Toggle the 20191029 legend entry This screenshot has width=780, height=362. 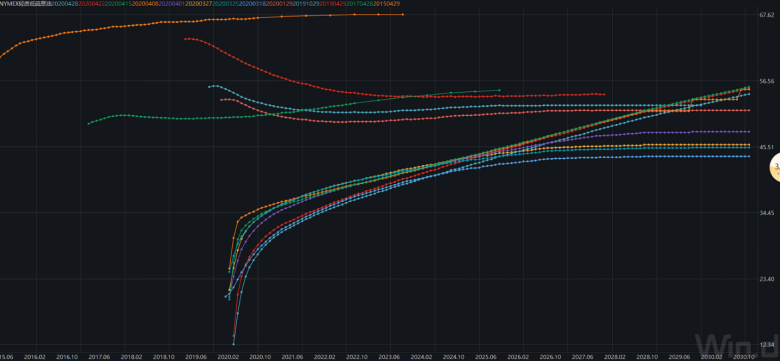pyautogui.click(x=306, y=3)
